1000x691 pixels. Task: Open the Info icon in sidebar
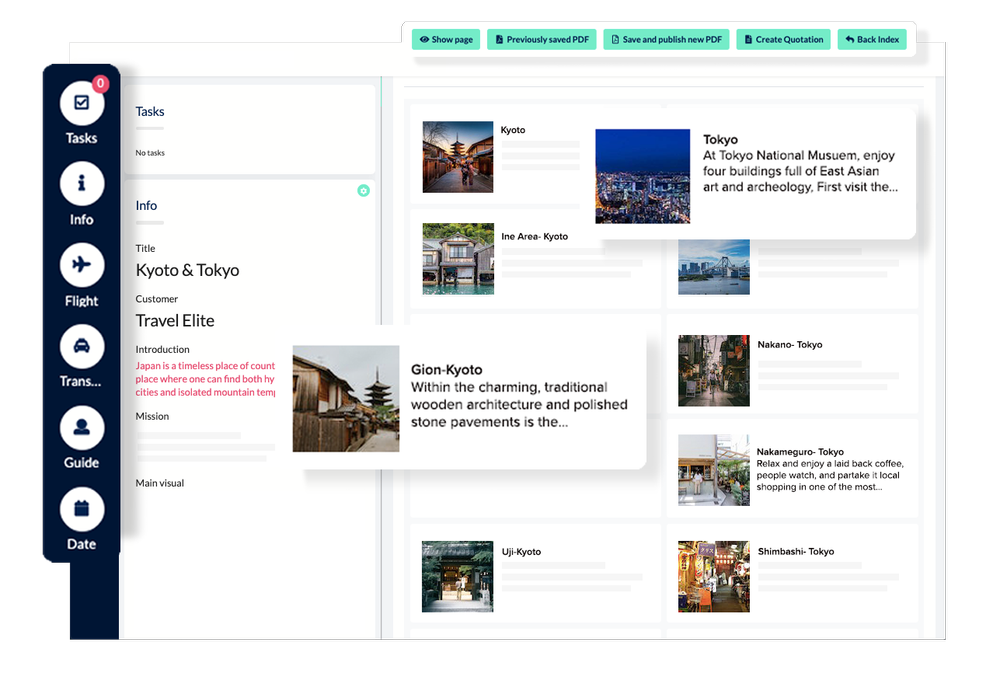[x=82, y=184]
